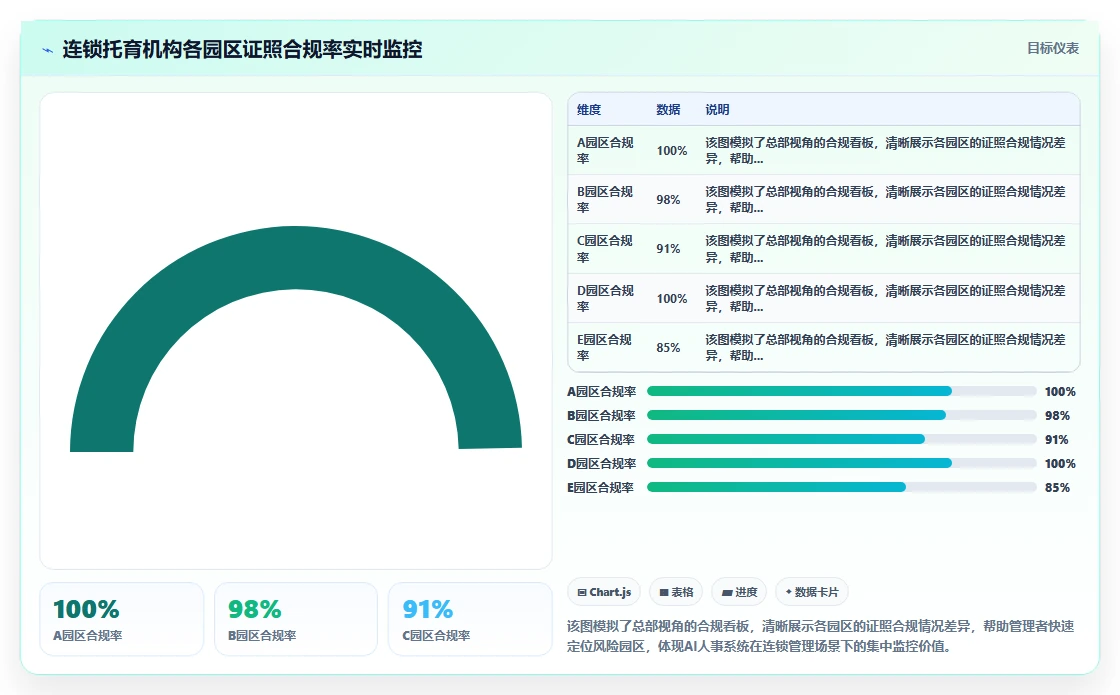Click the 维度 column header
The width and height of the screenshot is (1120, 695).
[589, 110]
